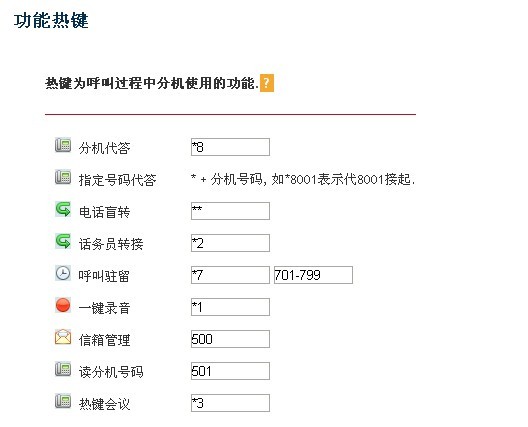Click the green arrow icon beside 电话盲转
Image resolution: width=528 pixels, height=427 pixels.
click(63, 209)
